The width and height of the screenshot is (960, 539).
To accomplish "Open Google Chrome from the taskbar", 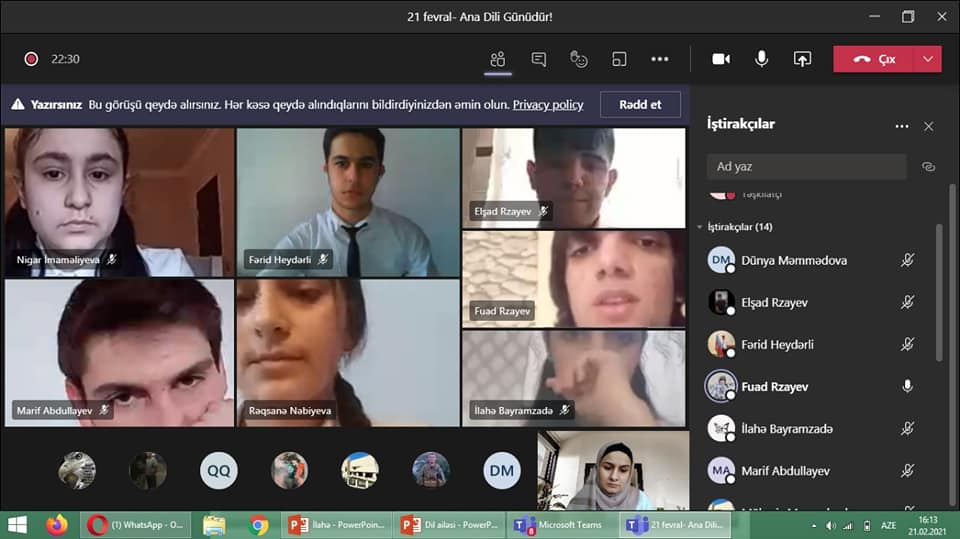I will (258, 525).
